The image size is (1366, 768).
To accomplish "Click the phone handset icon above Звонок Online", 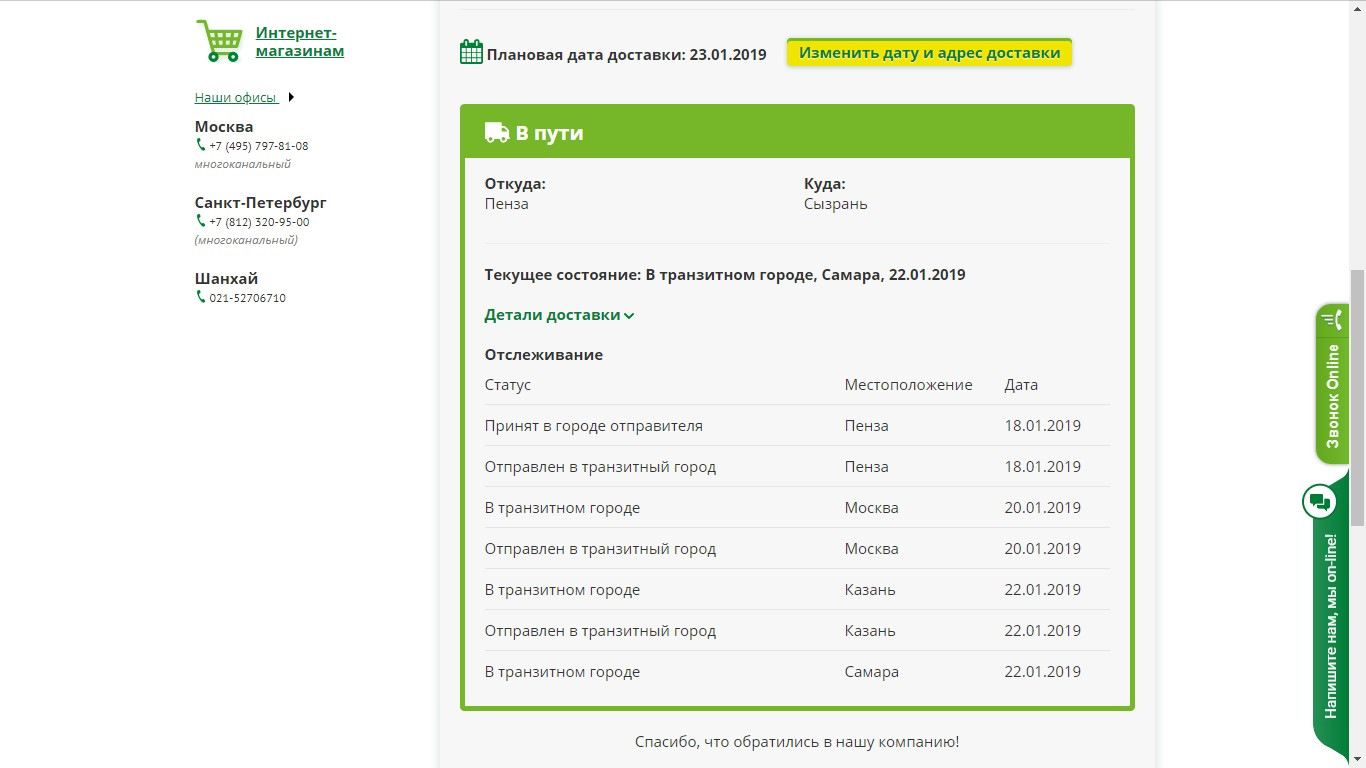I will tap(1332, 321).
